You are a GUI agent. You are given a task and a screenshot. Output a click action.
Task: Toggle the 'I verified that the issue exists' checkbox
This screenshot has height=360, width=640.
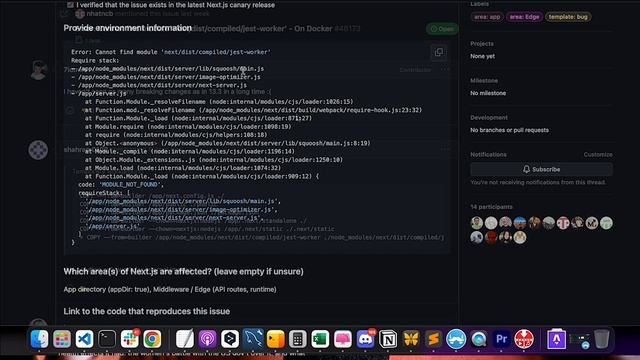coord(70,5)
